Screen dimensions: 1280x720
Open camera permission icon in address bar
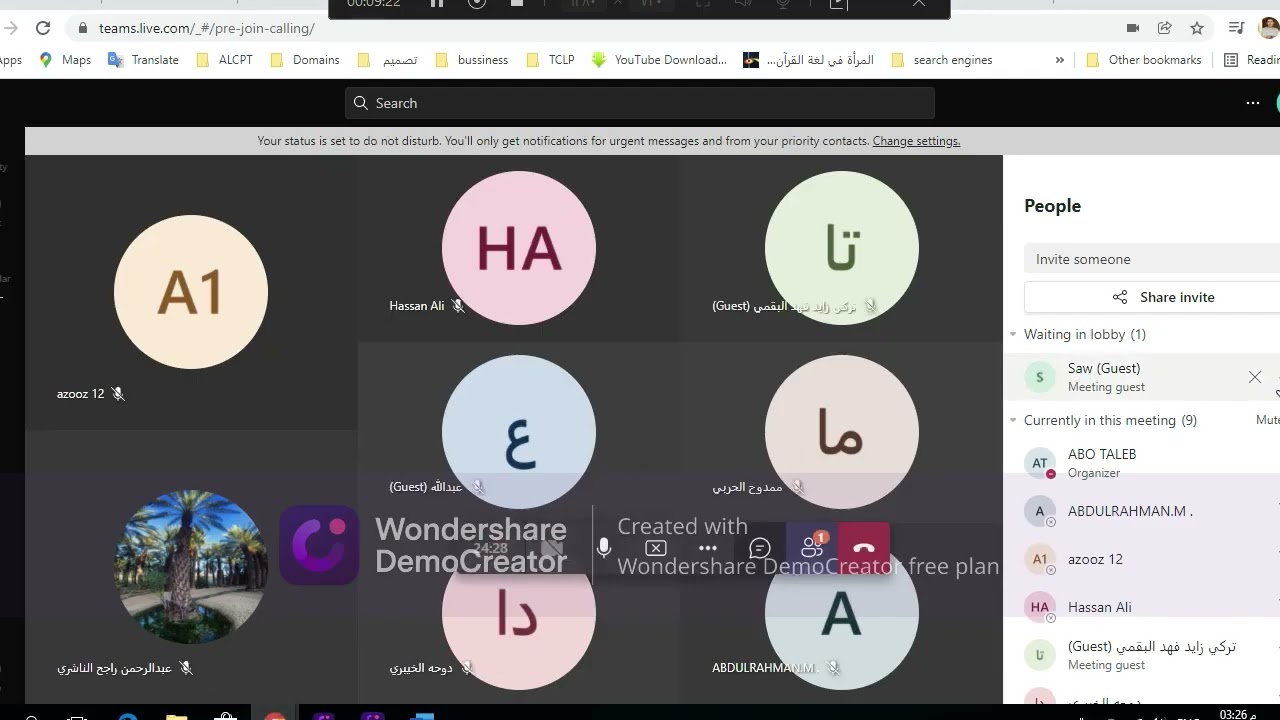[1133, 28]
